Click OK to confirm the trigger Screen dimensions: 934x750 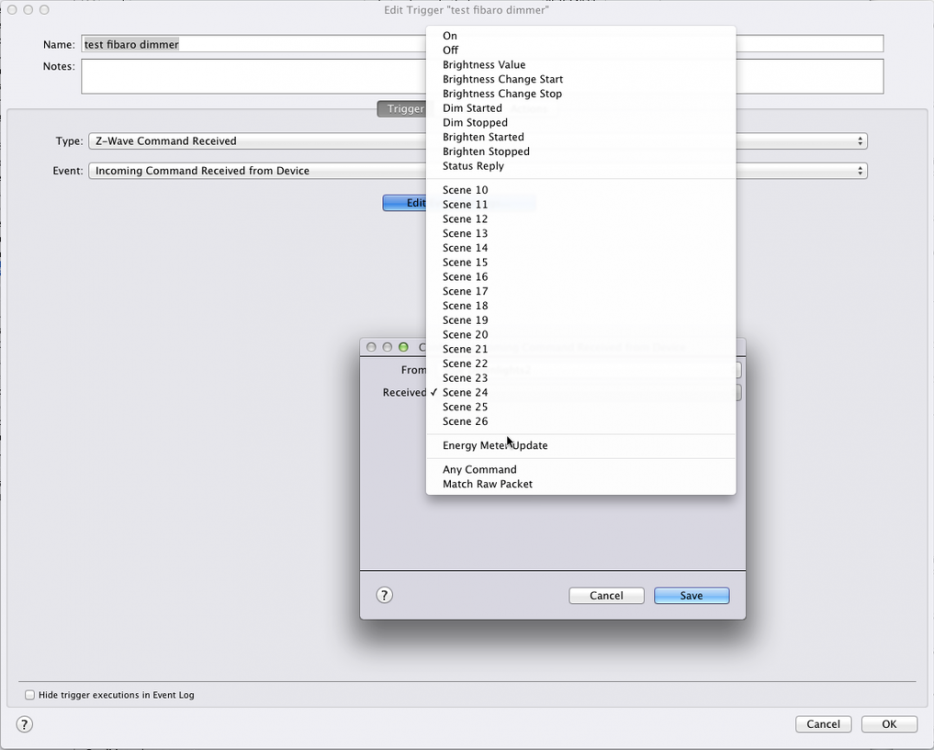(889, 724)
